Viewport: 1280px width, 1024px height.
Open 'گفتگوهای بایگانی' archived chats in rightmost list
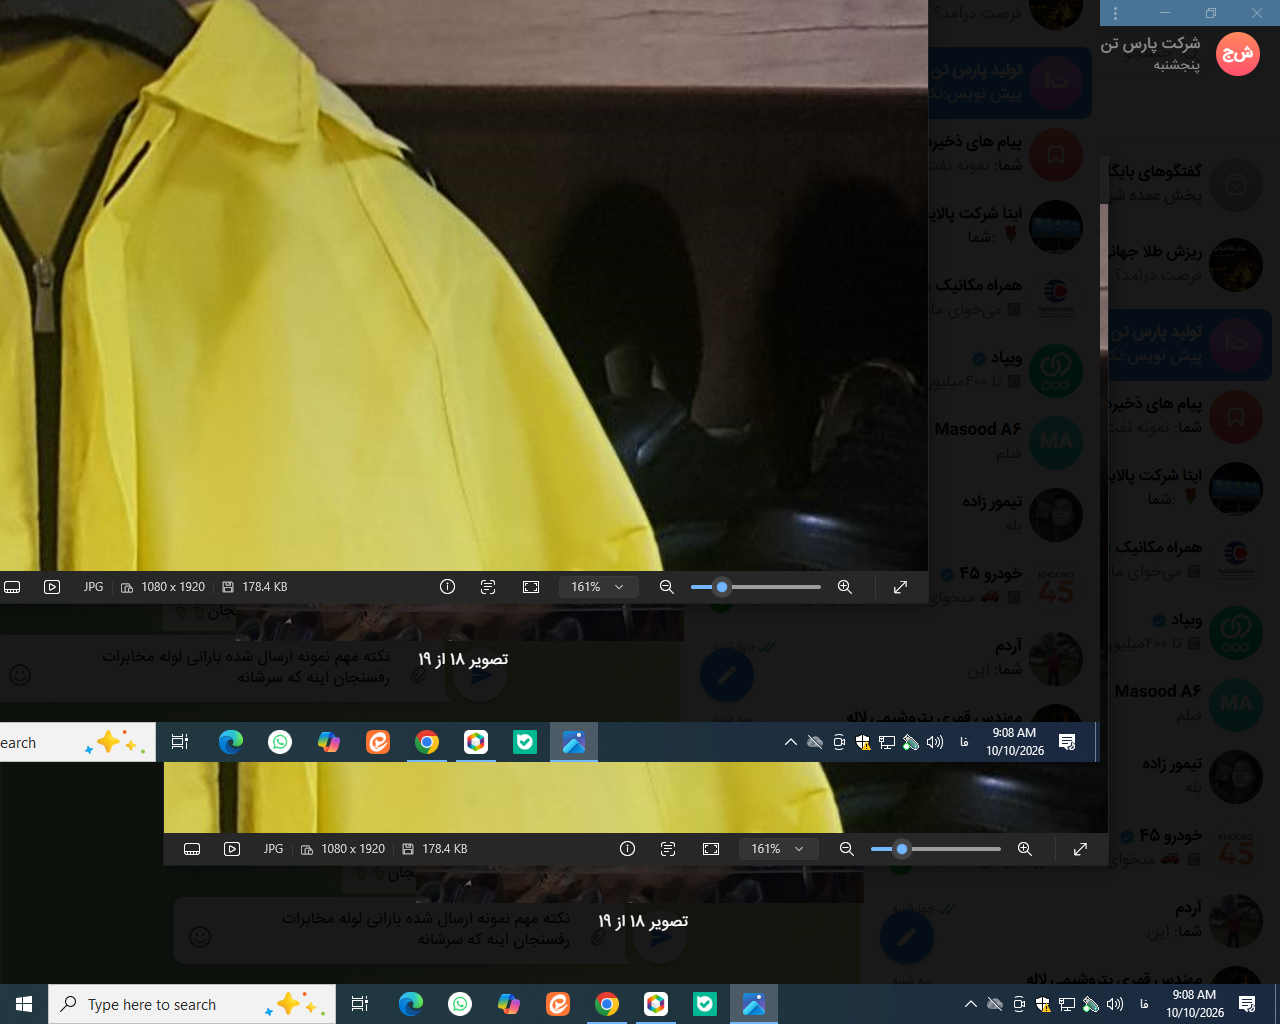1192,183
